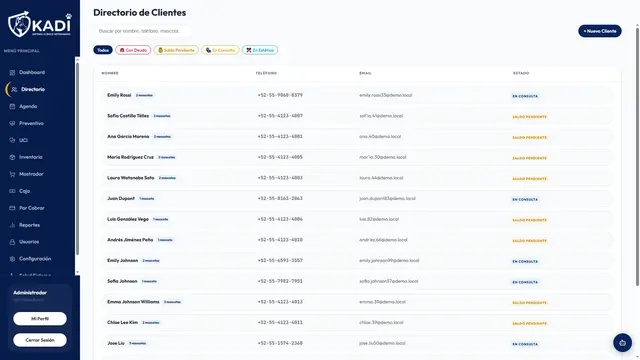Go to Por Cobrar section
This screenshot has width=640, height=360.
pyautogui.click(x=31, y=208)
